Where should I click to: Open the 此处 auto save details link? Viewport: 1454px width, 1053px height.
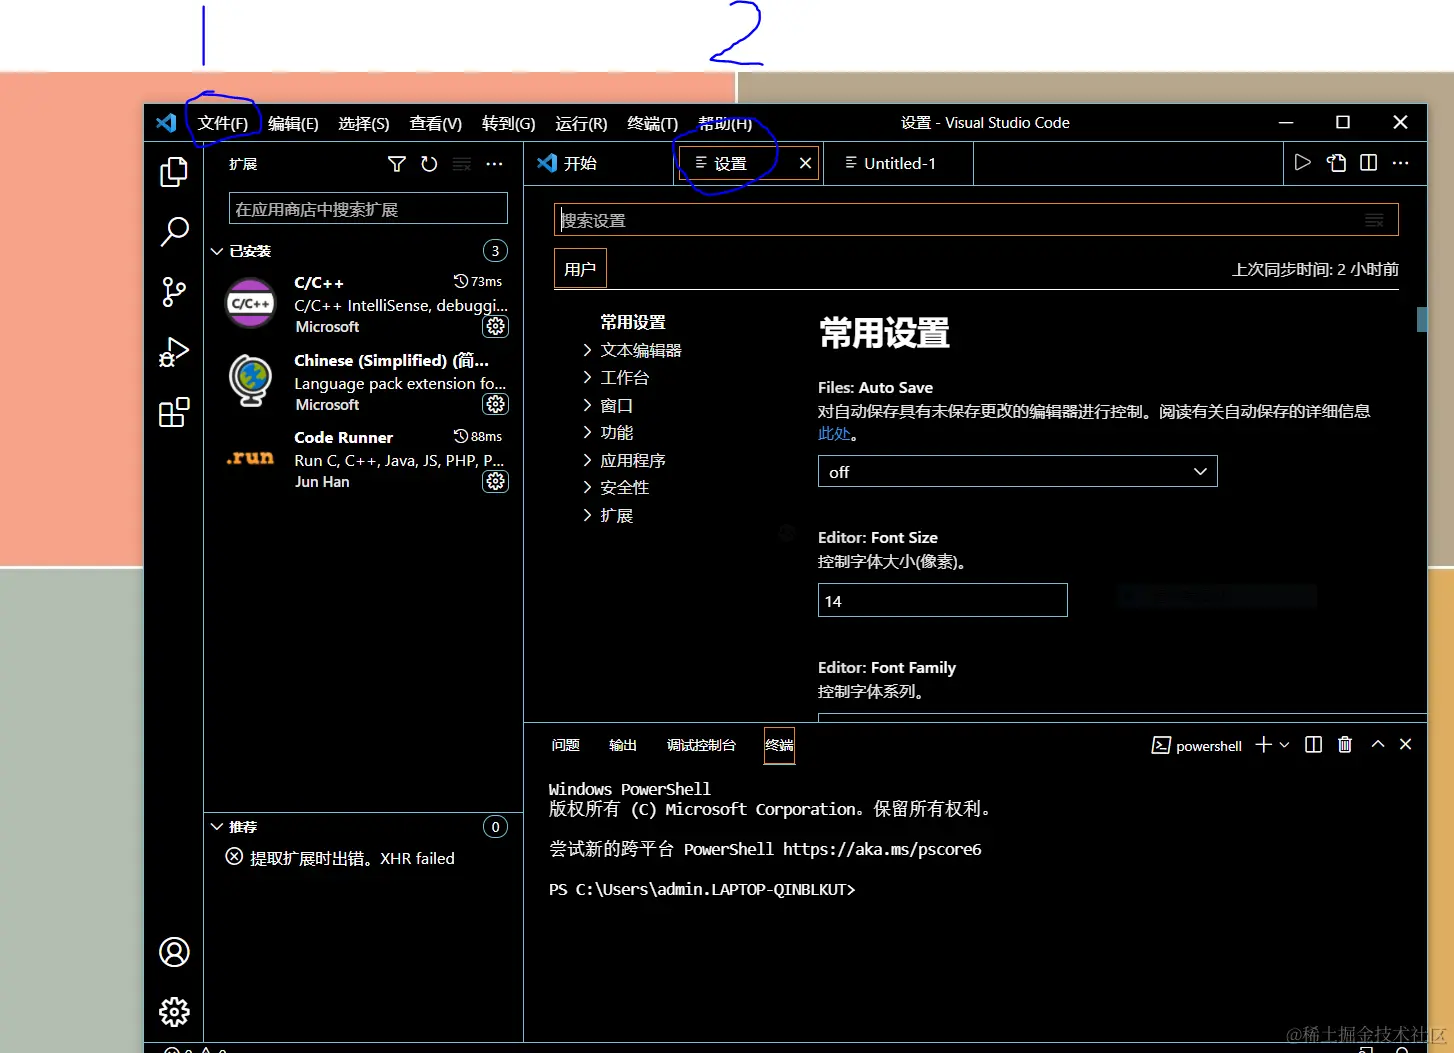834,434
